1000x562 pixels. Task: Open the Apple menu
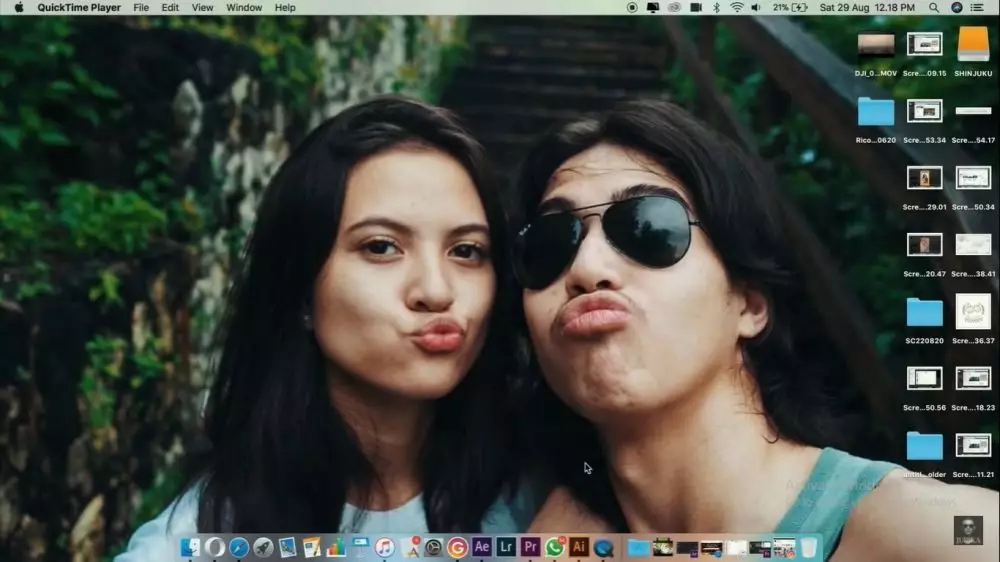pyautogui.click(x=18, y=7)
